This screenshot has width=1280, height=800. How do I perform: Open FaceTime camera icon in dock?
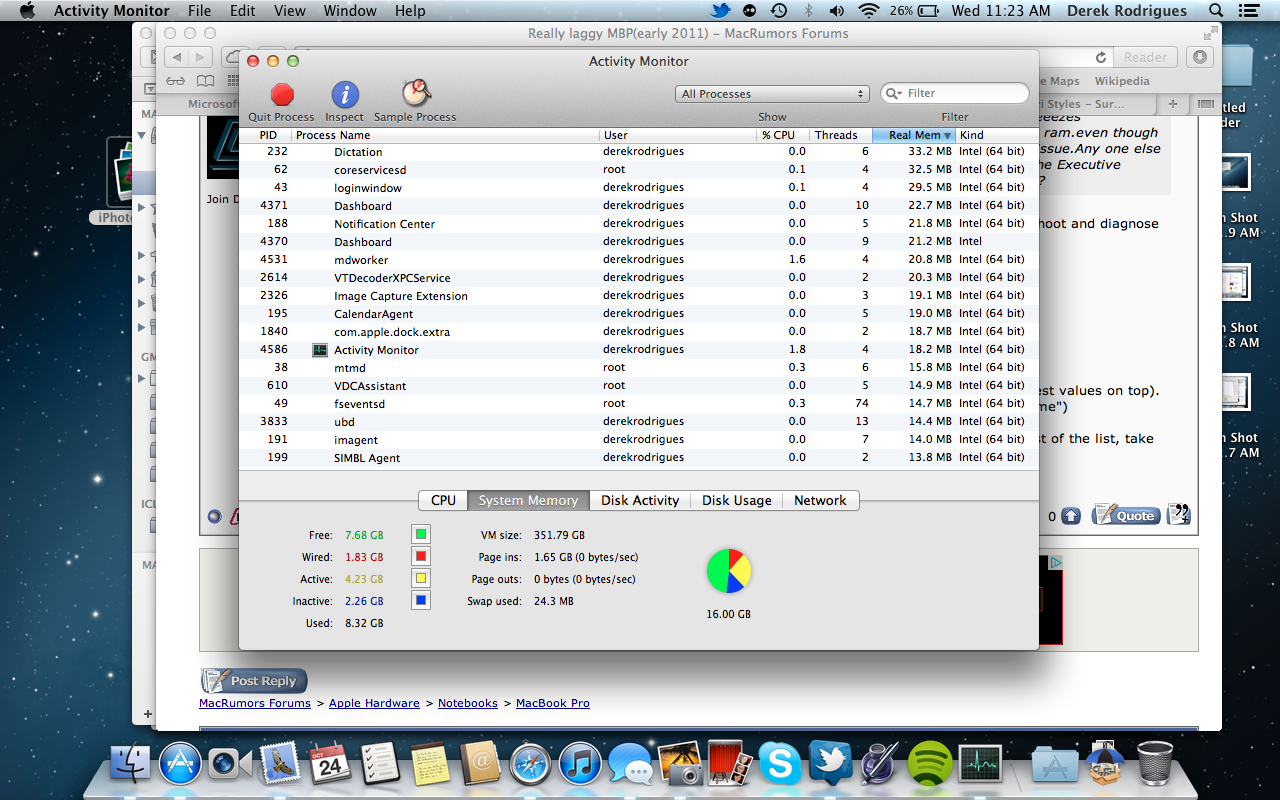tap(229, 765)
